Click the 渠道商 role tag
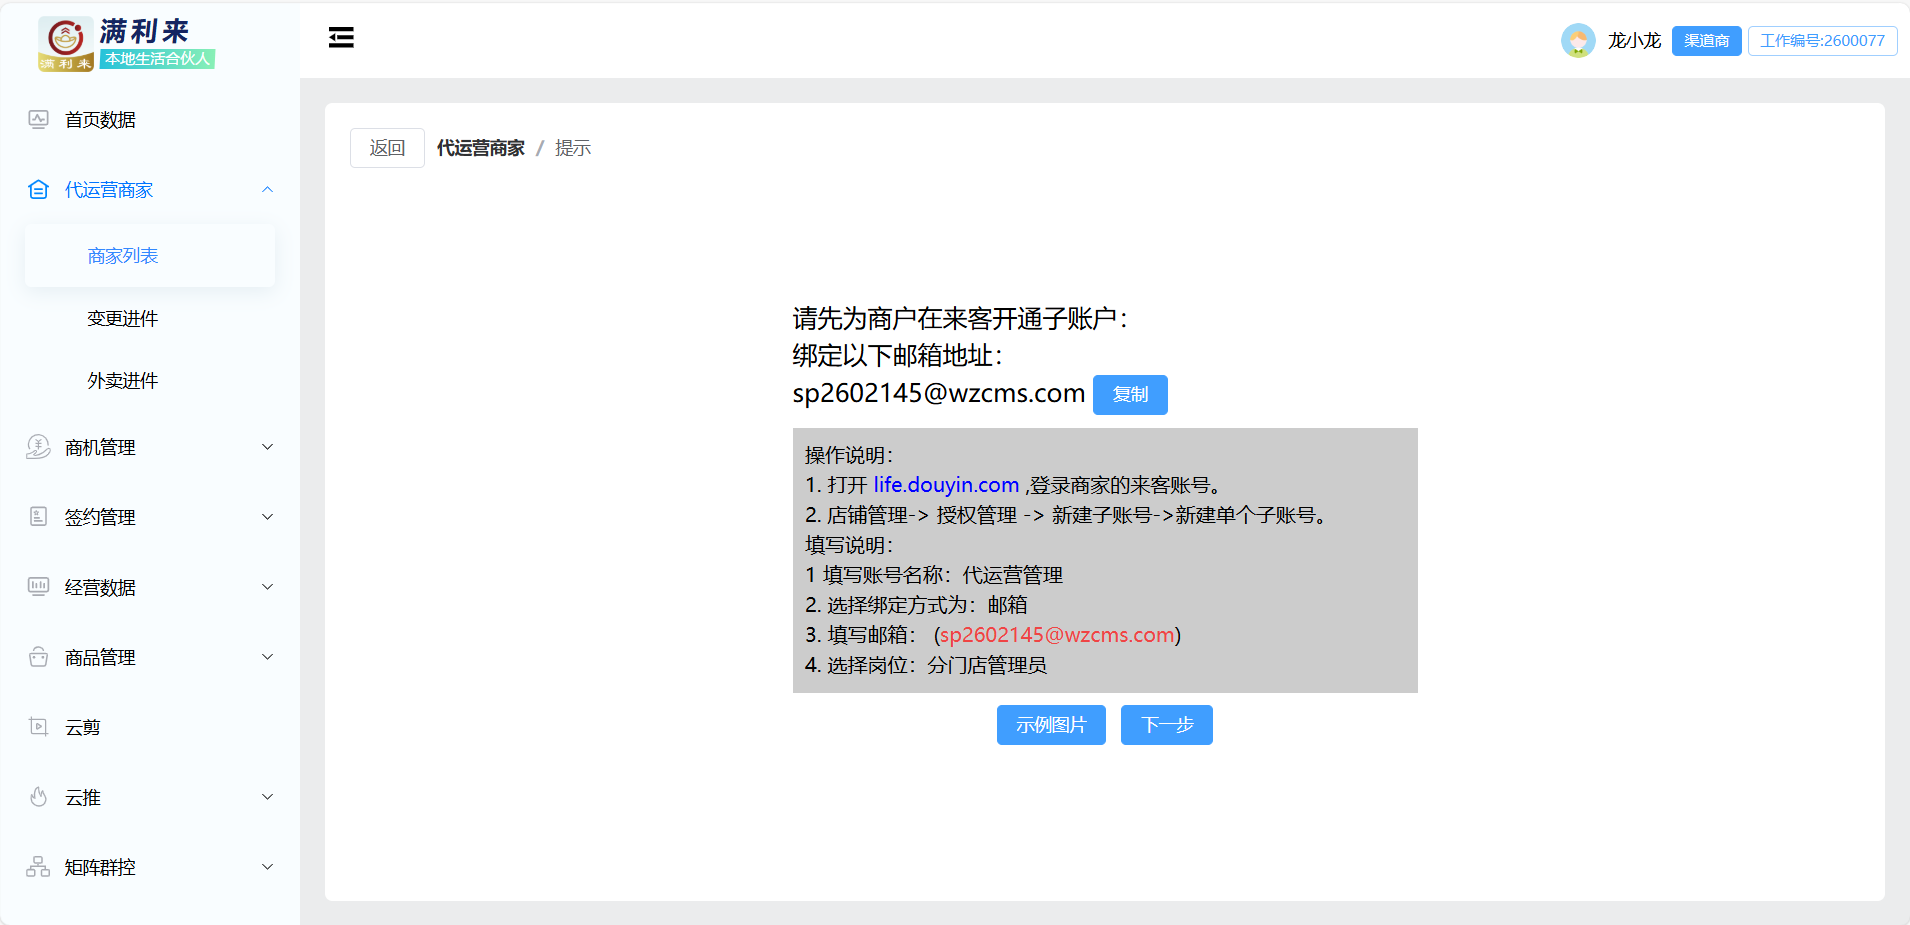The width and height of the screenshot is (1910, 925). [x=1707, y=41]
